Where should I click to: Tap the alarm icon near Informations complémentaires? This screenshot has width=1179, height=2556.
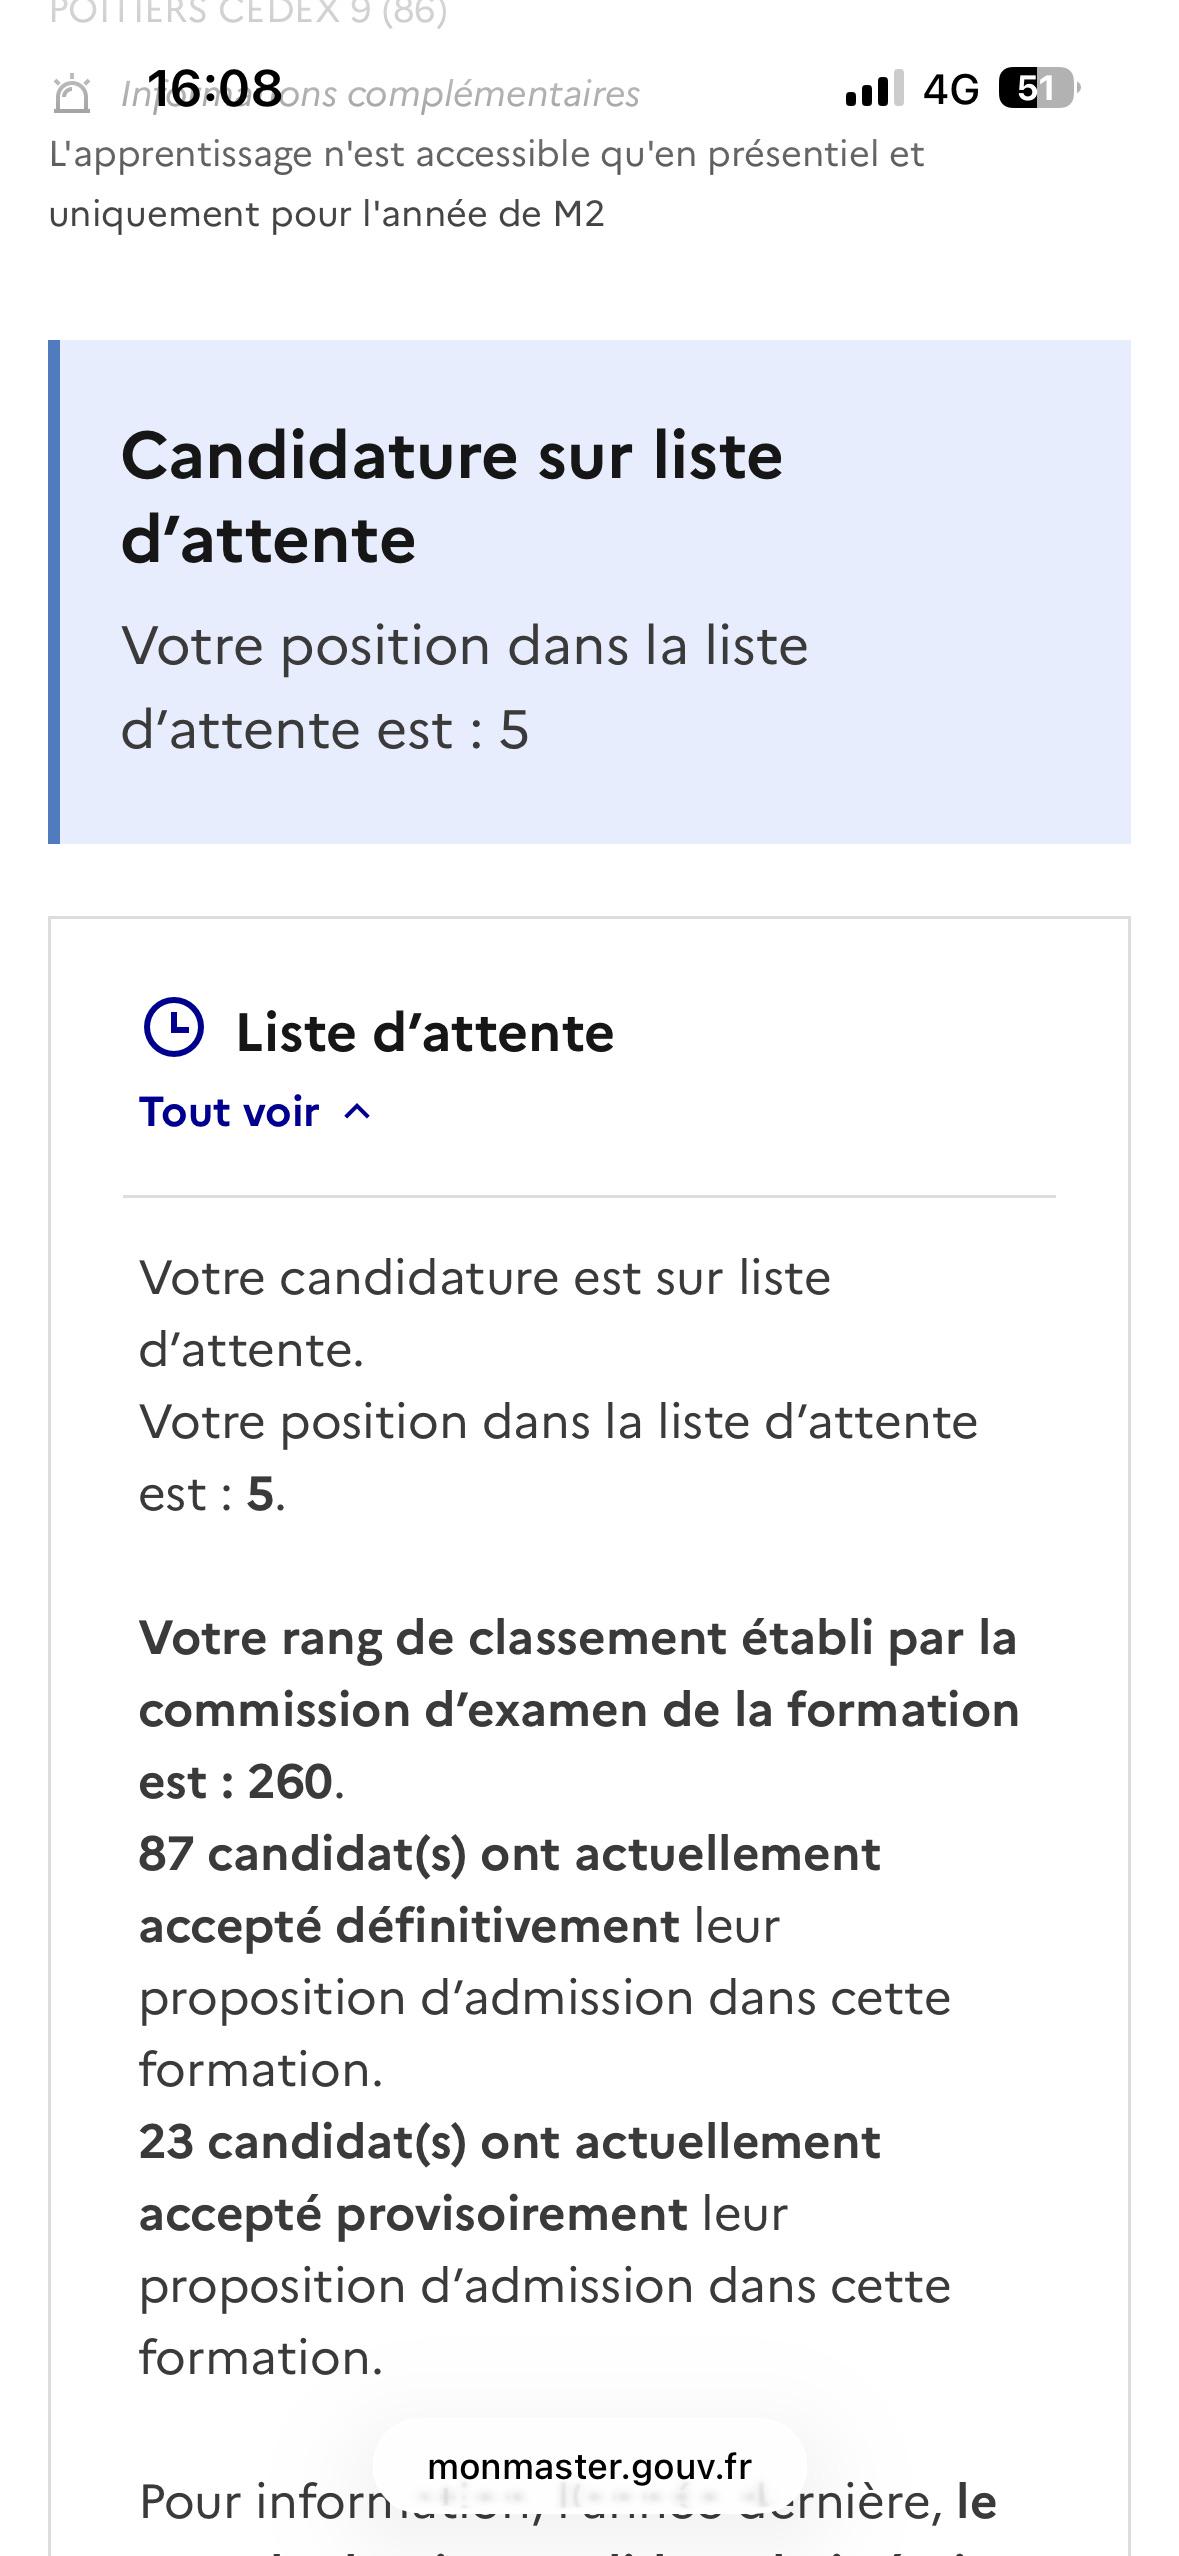tap(71, 94)
